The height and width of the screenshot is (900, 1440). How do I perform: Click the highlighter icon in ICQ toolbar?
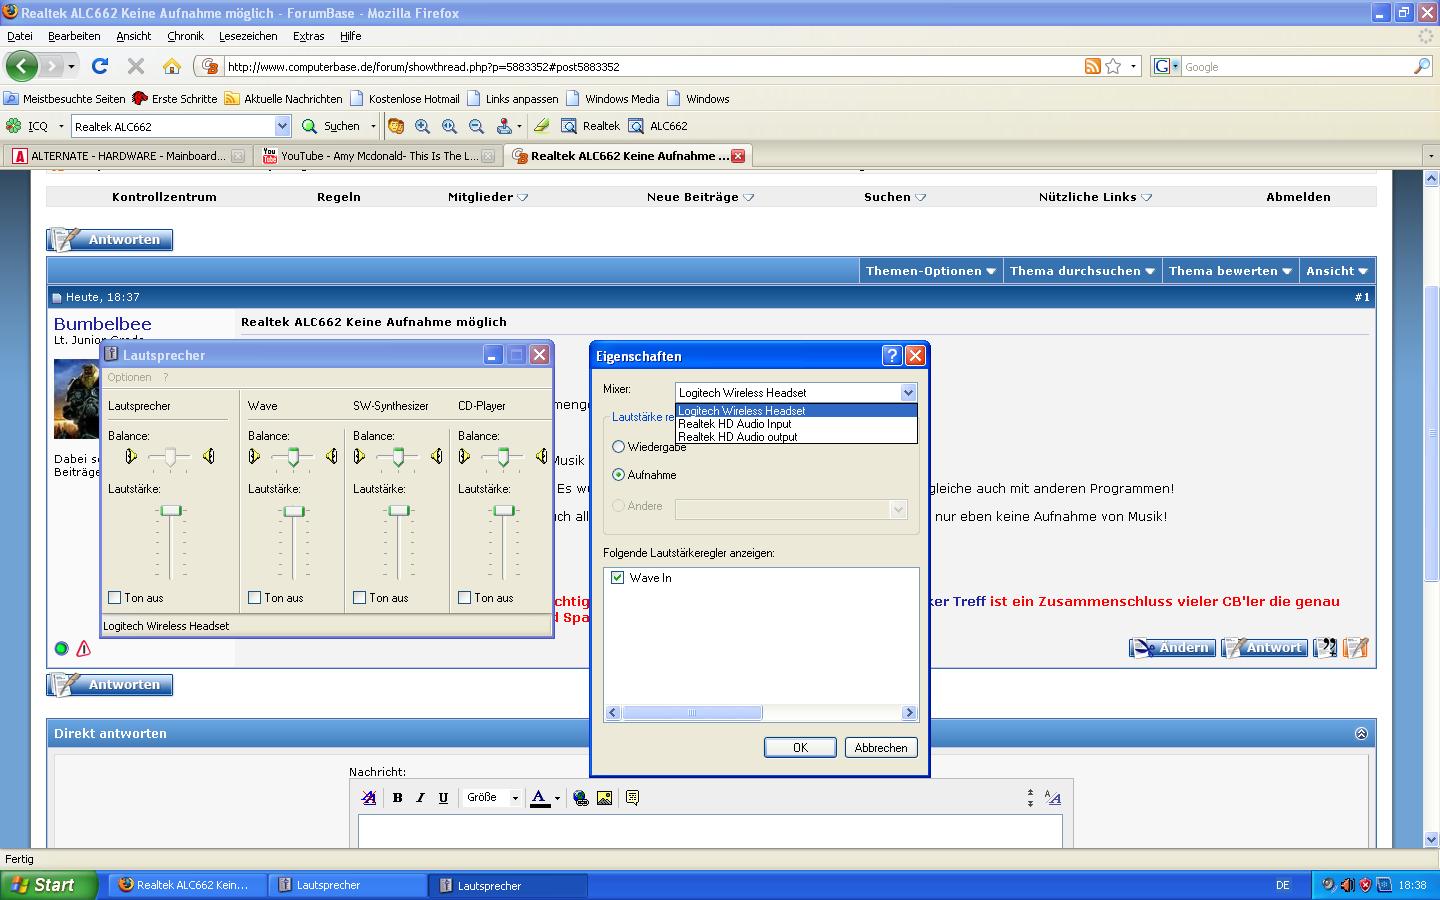tap(541, 126)
